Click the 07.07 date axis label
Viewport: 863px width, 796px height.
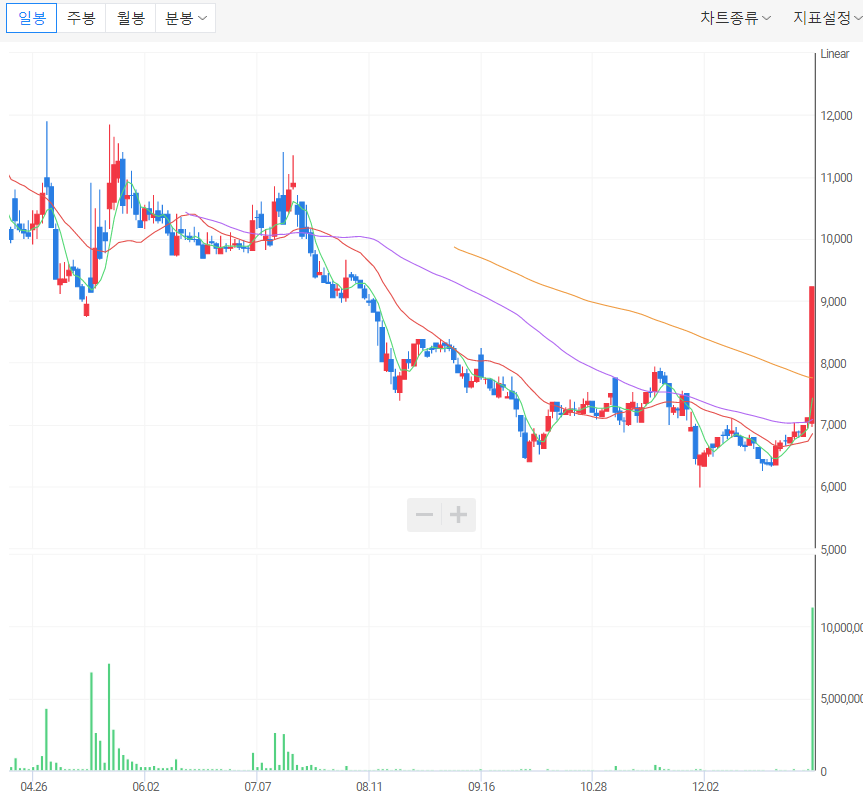coord(258,787)
